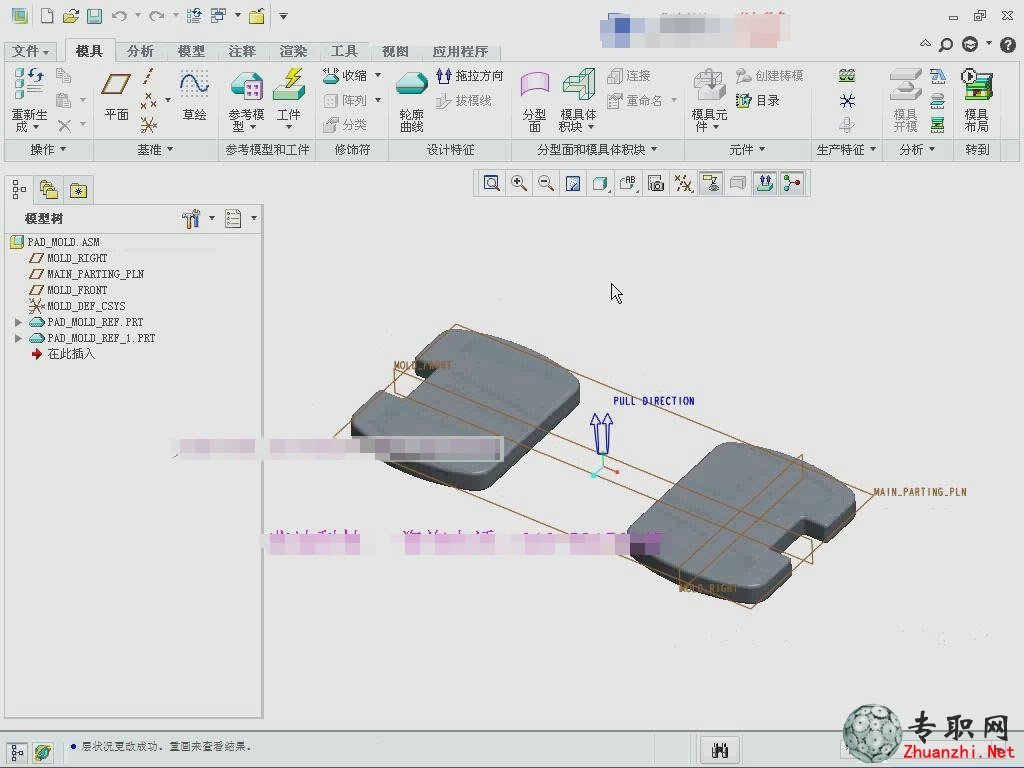Toggle the model tree navigator tab
This screenshot has height=768, width=1024.
point(19,190)
